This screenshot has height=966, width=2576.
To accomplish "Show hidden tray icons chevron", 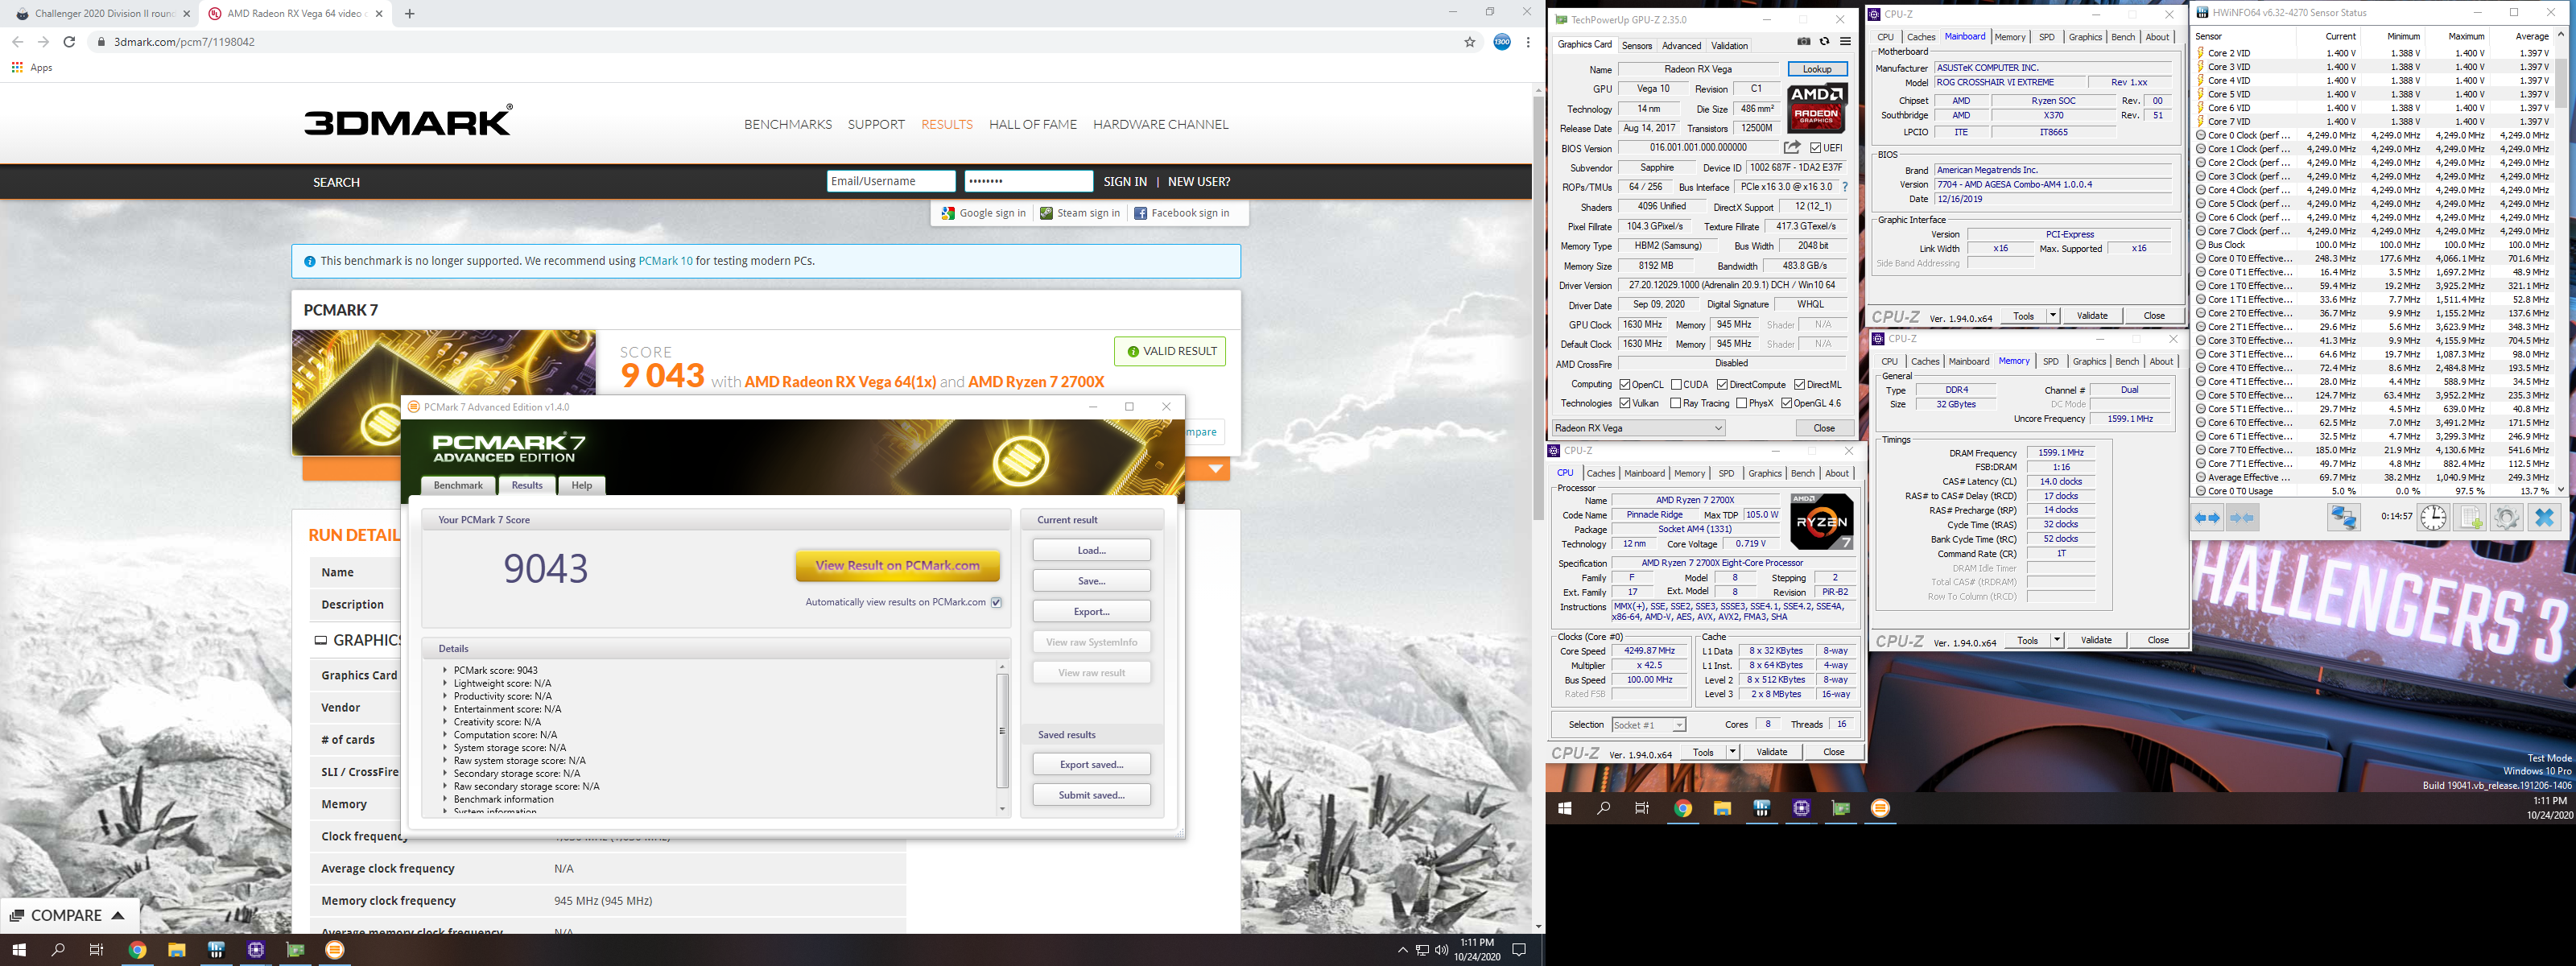I will (1402, 950).
